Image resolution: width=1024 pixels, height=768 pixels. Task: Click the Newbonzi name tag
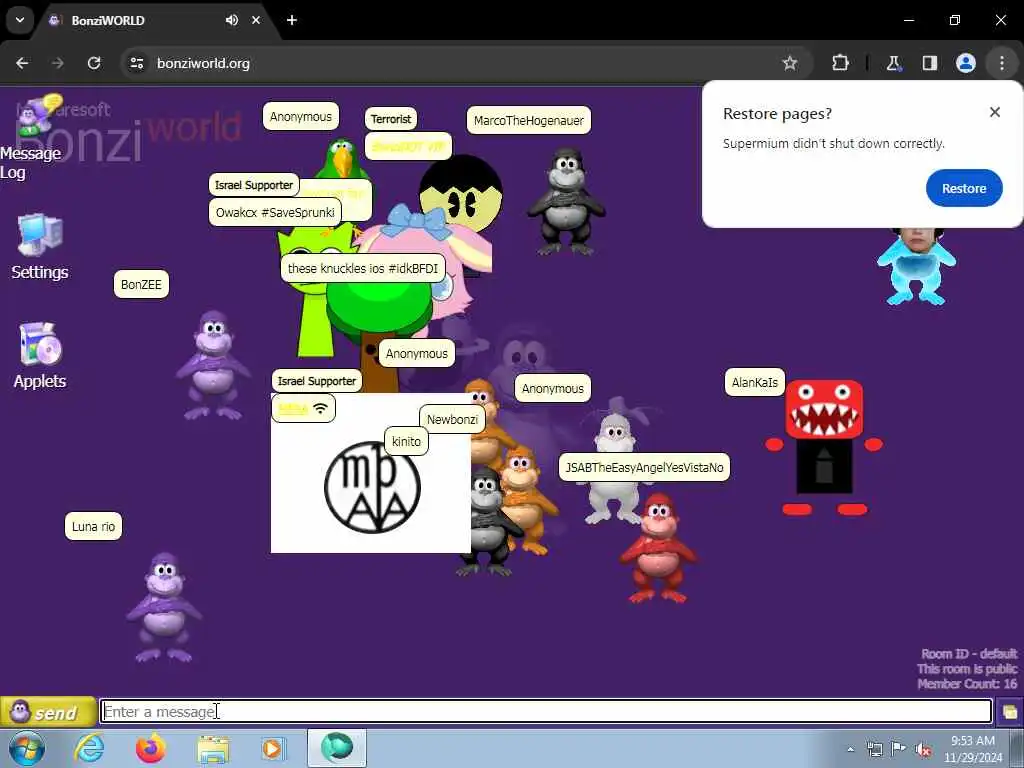click(x=453, y=419)
